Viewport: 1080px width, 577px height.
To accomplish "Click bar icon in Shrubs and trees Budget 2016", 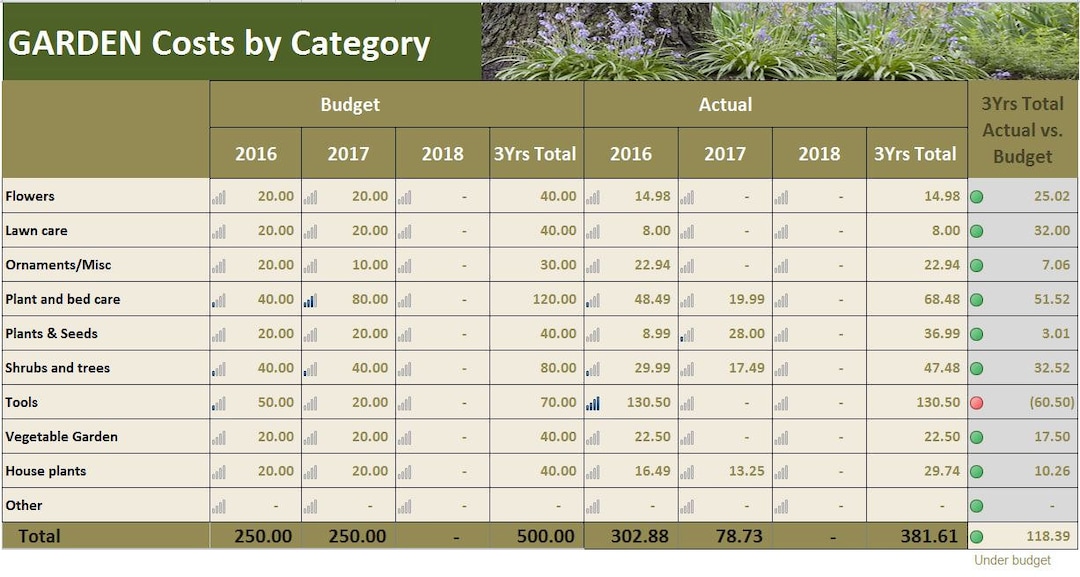I will [x=218, y=369].
